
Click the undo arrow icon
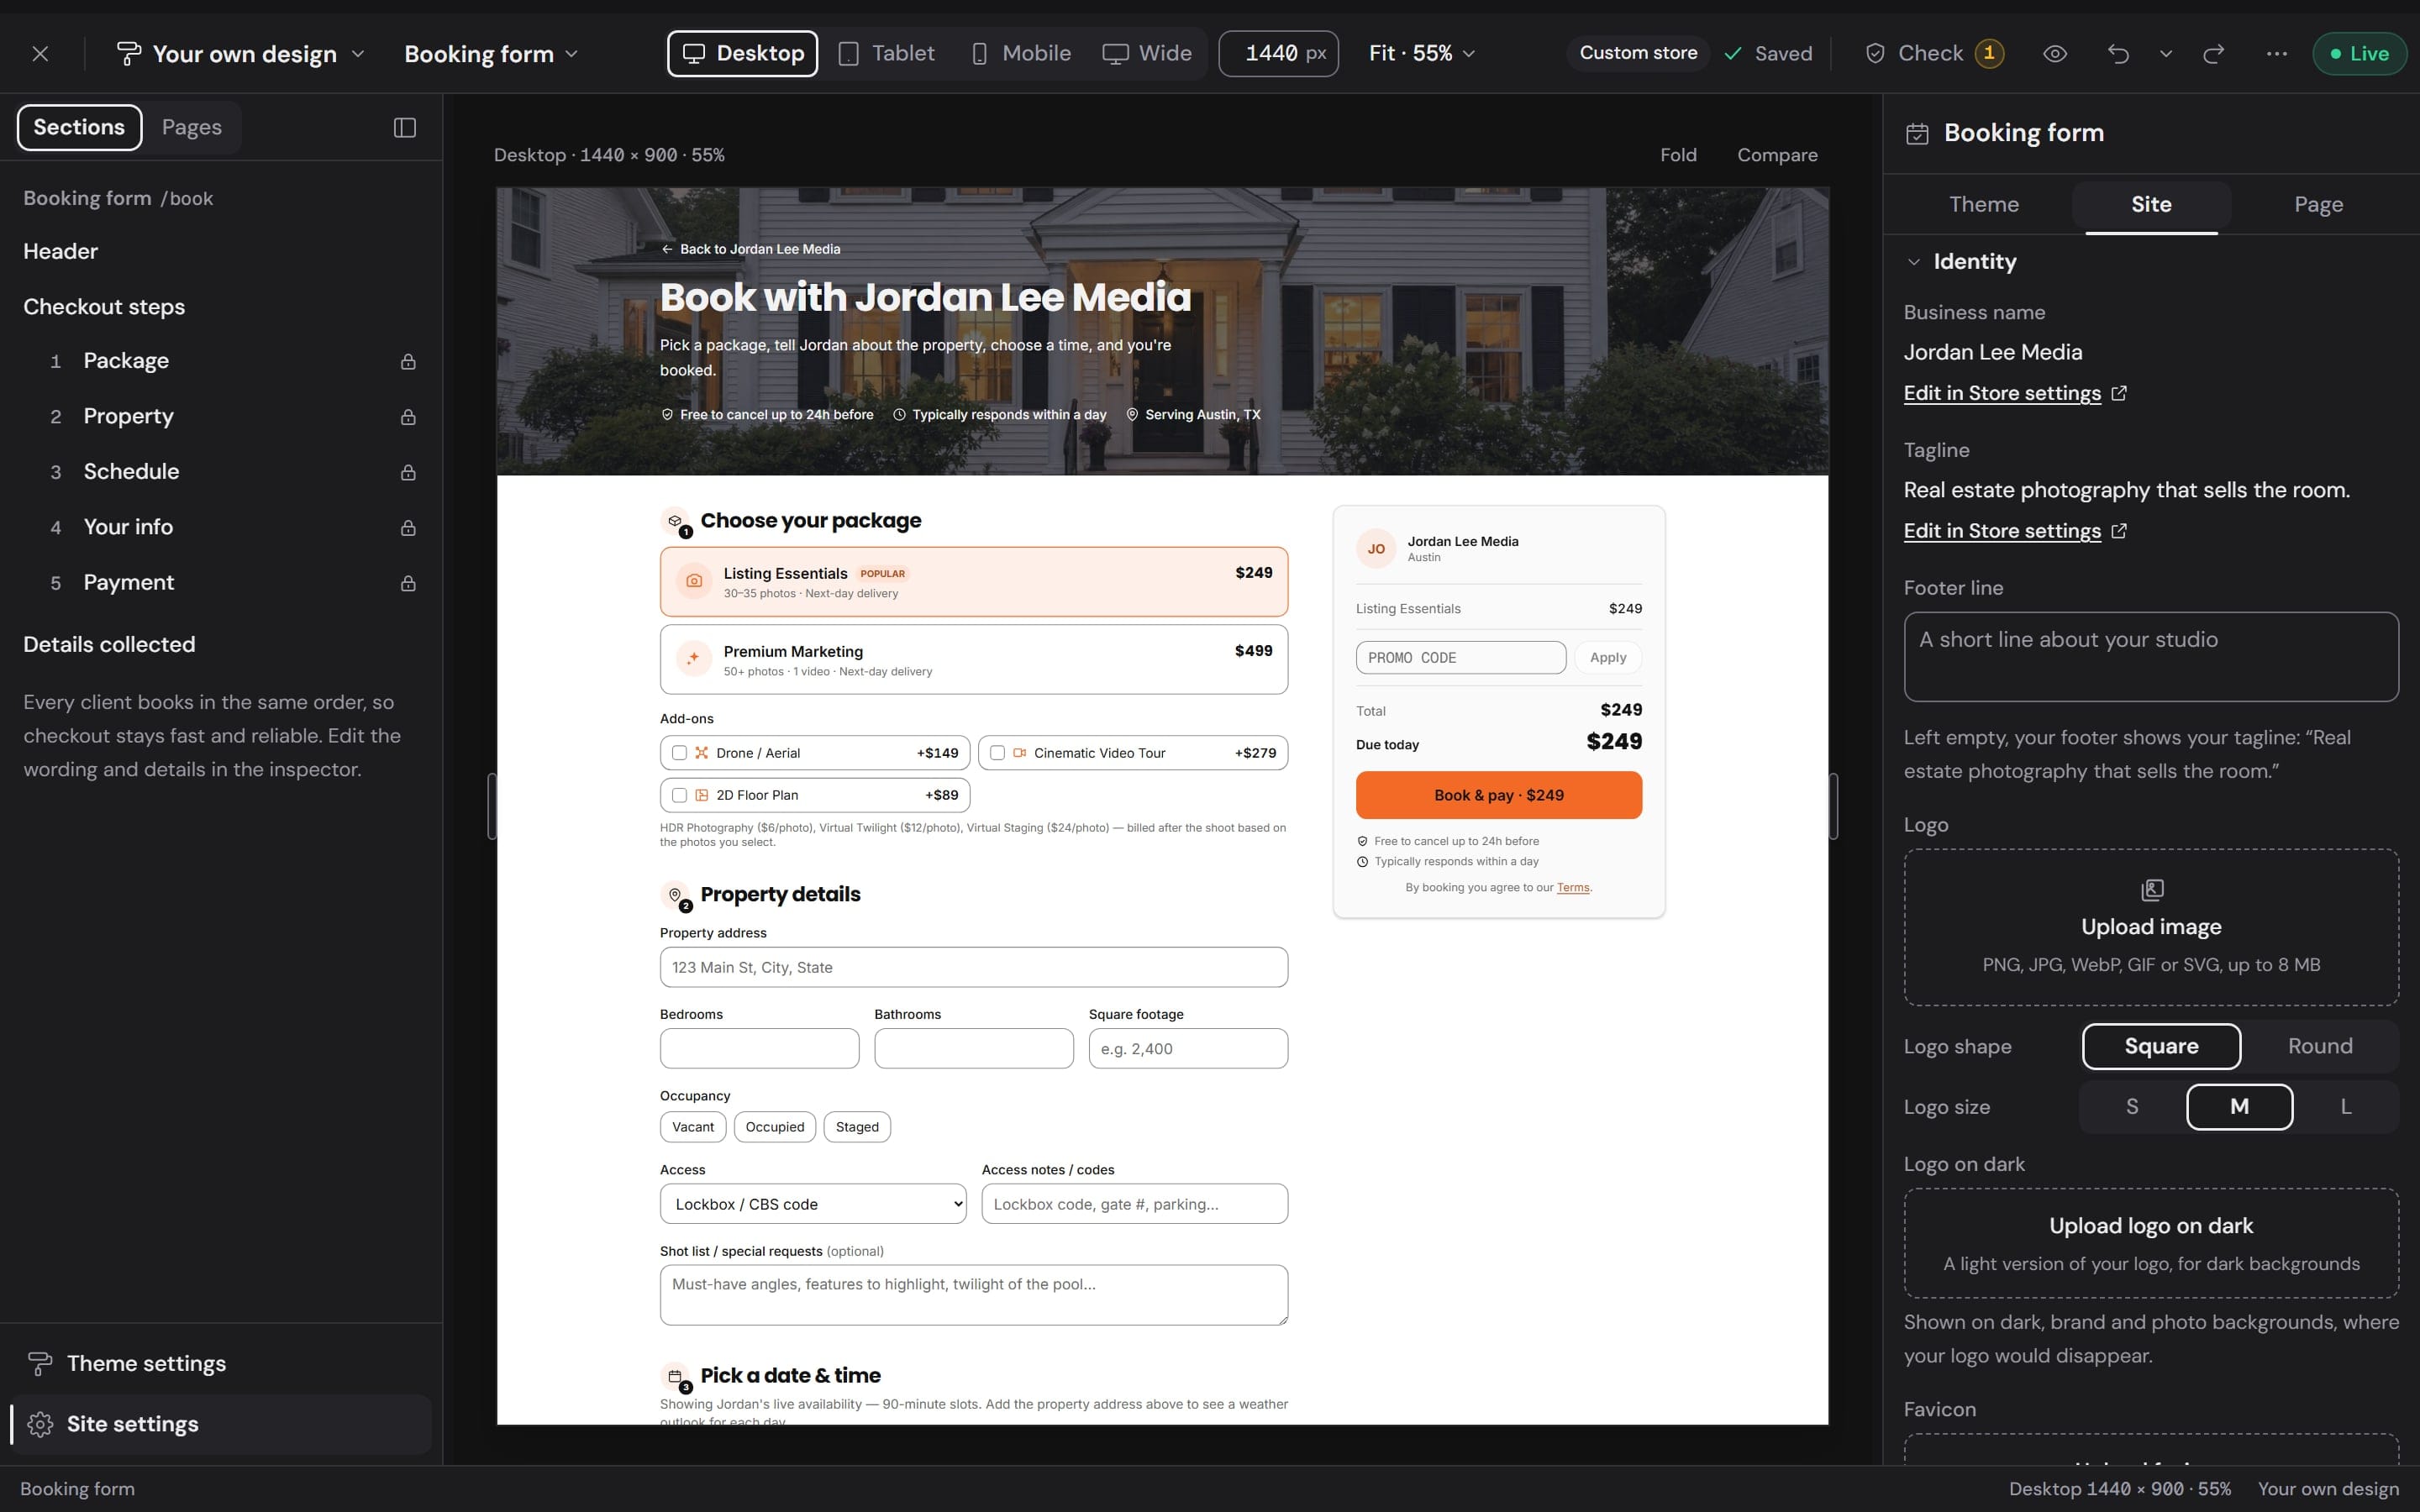pyautogui.click(x=2118, y=54)
